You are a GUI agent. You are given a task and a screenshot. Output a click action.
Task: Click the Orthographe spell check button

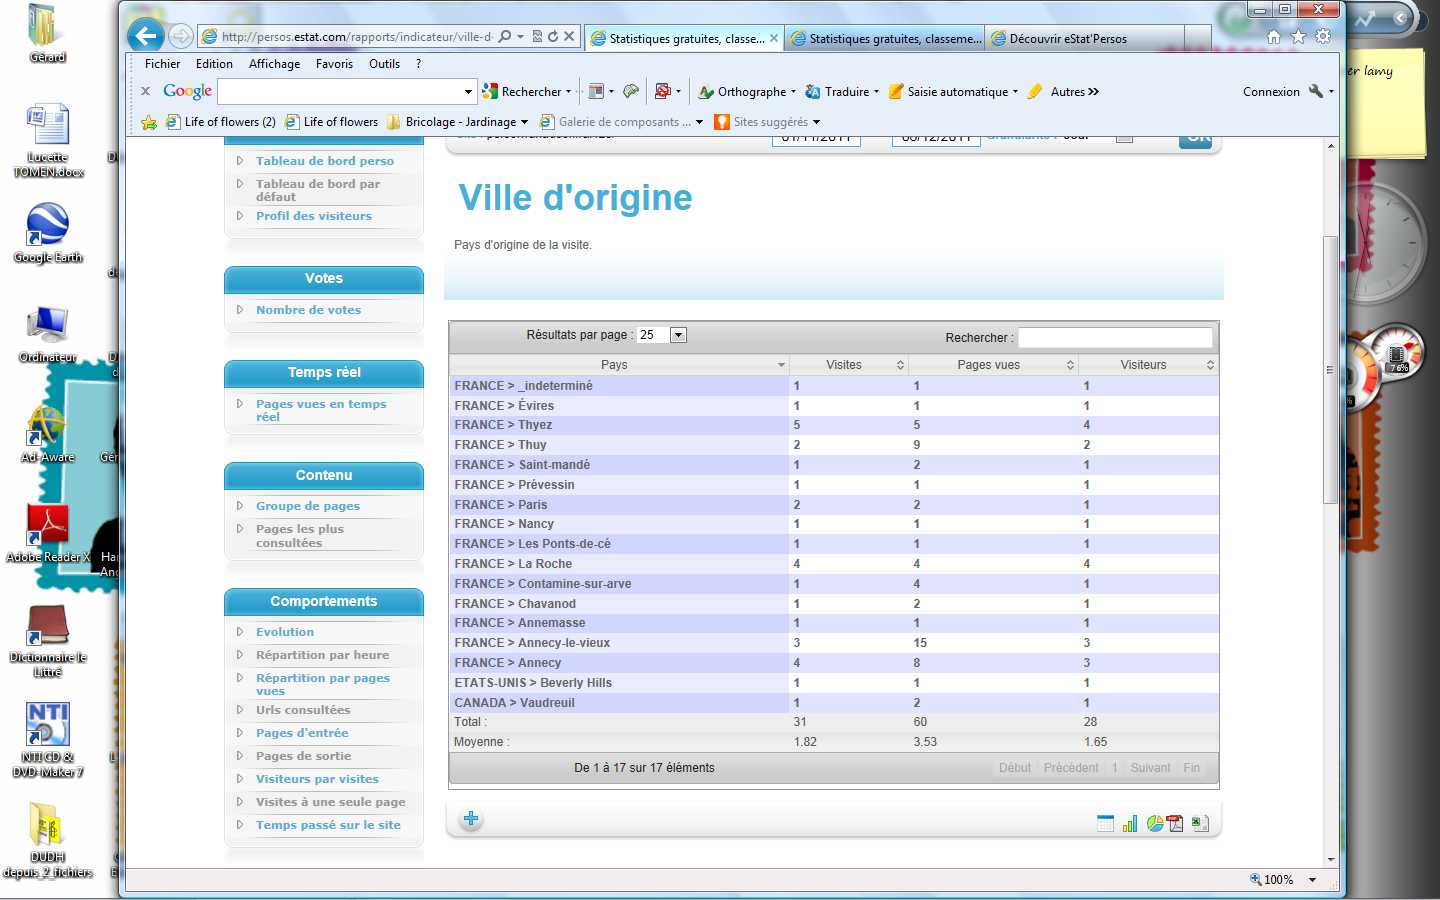[745, 92]
